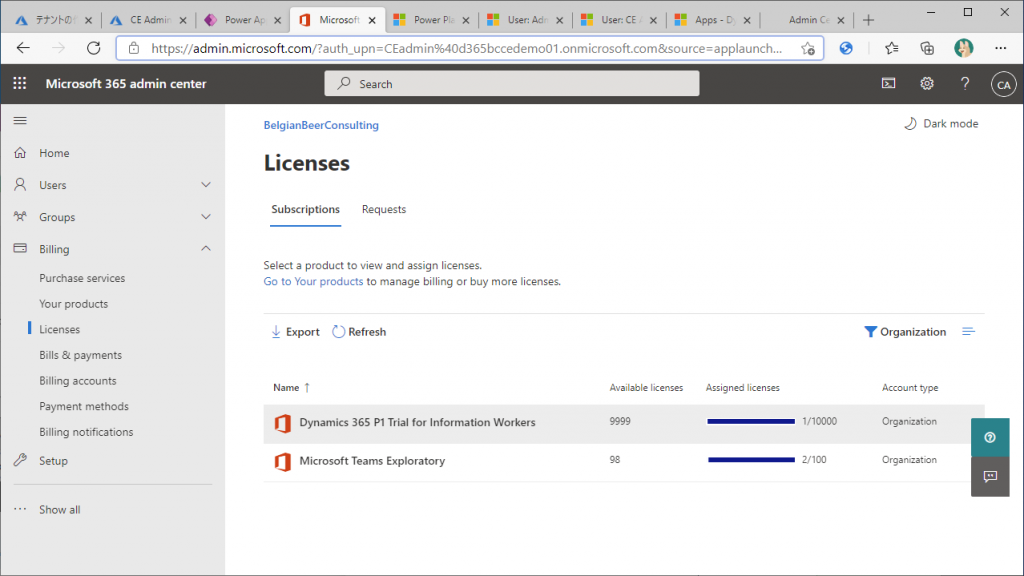
Task: Open Bills & payments in Billing menu
Action: click(x=80, y=355)
